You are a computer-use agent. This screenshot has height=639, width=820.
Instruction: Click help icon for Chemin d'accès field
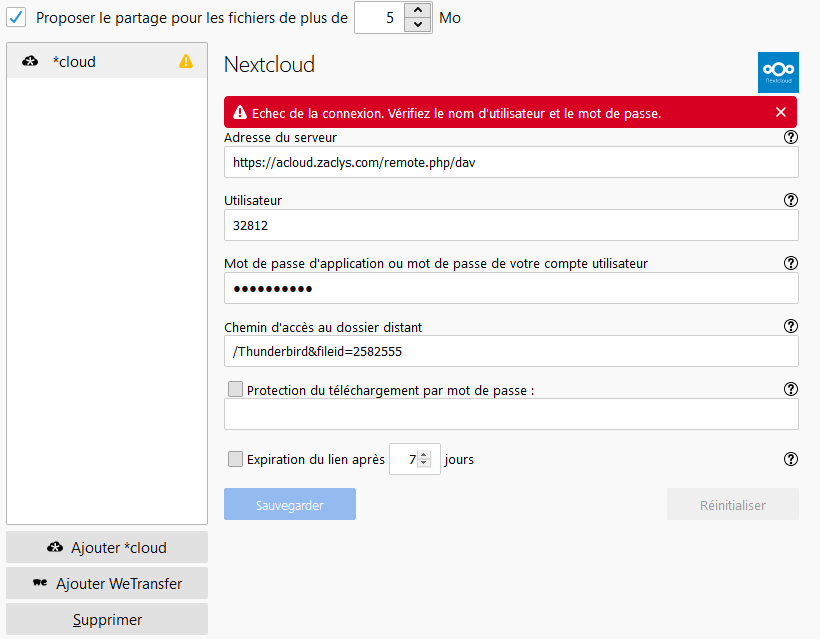click(791, 326)
